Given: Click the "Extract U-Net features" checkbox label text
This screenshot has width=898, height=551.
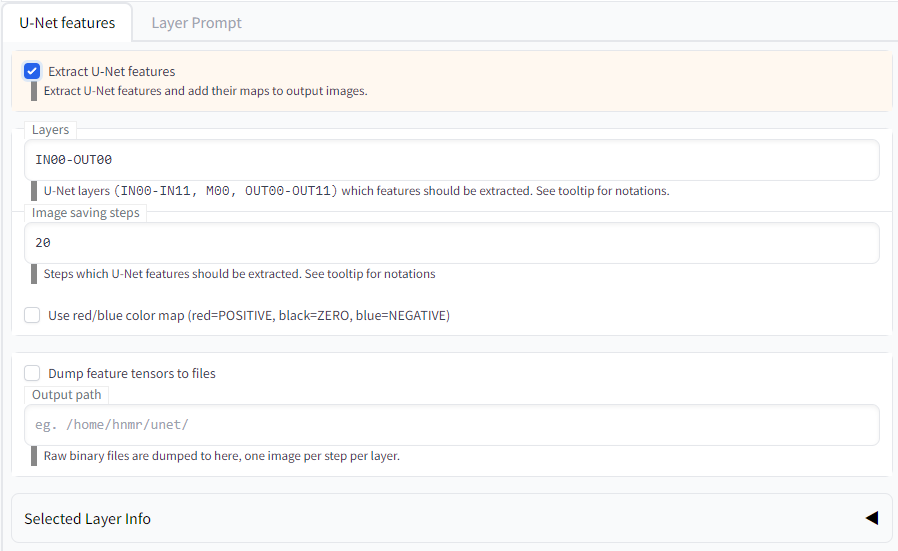Looking at the screenshot, I should (x=112, y=71).
